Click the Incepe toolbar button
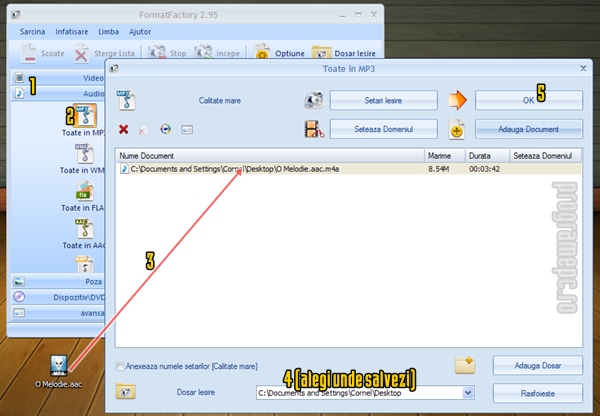600x416 pixels. tap(217, 53)
